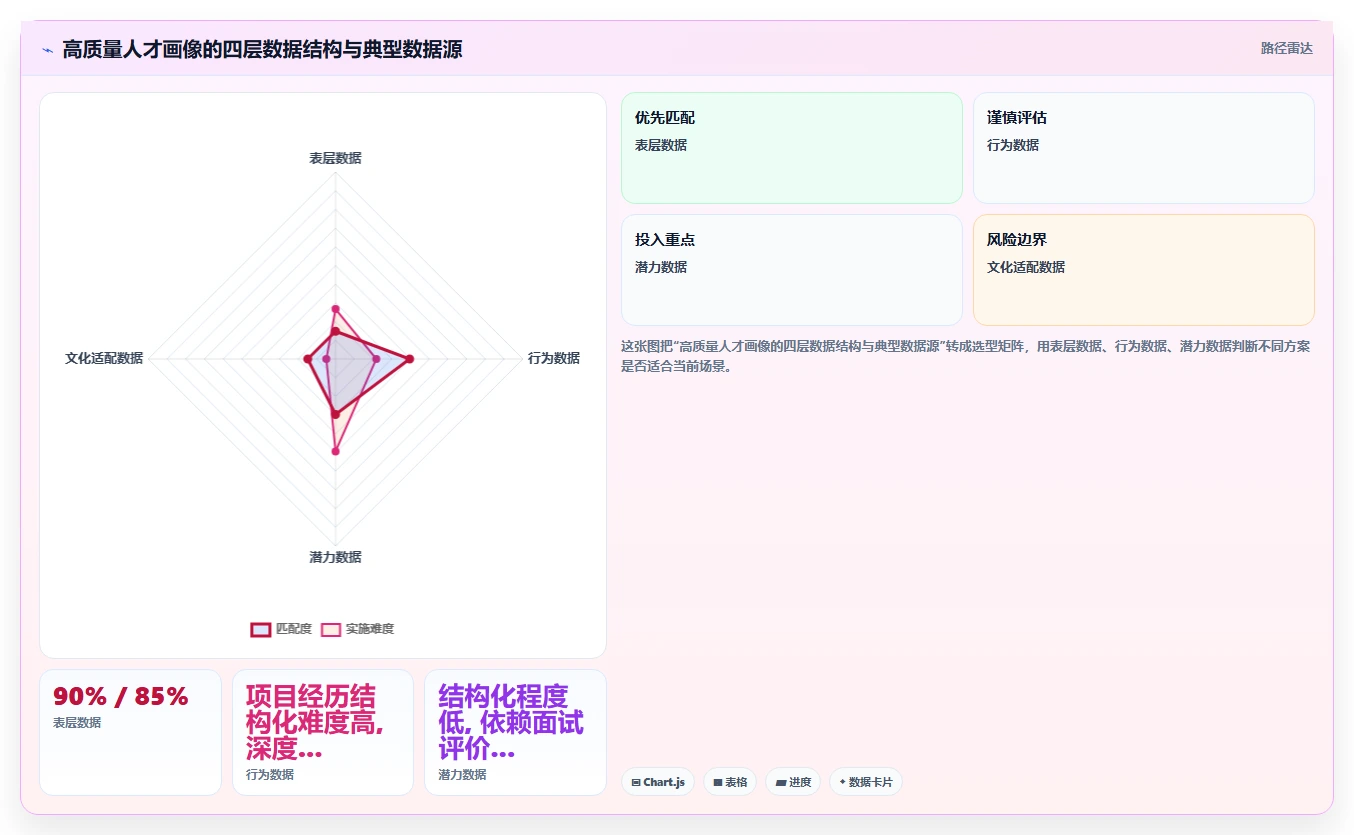
Task: Click the 数据卡片 tag
Action: click(866, 782)
